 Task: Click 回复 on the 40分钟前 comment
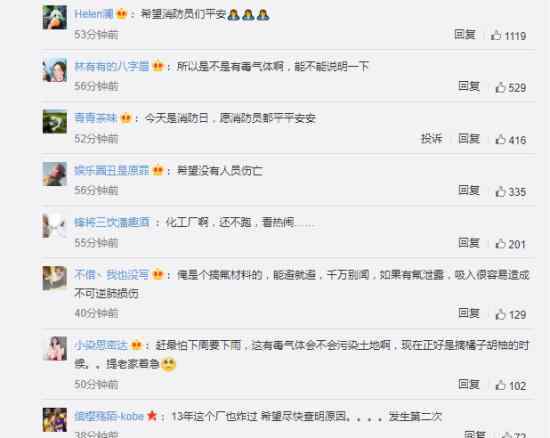[x=469, y=313]
